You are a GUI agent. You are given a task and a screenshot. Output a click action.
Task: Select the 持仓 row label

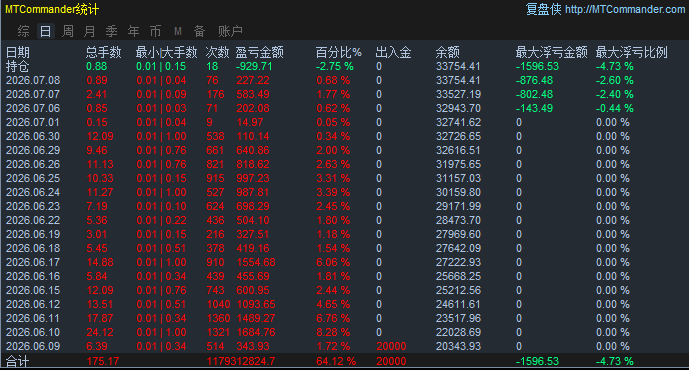[18, 66]
